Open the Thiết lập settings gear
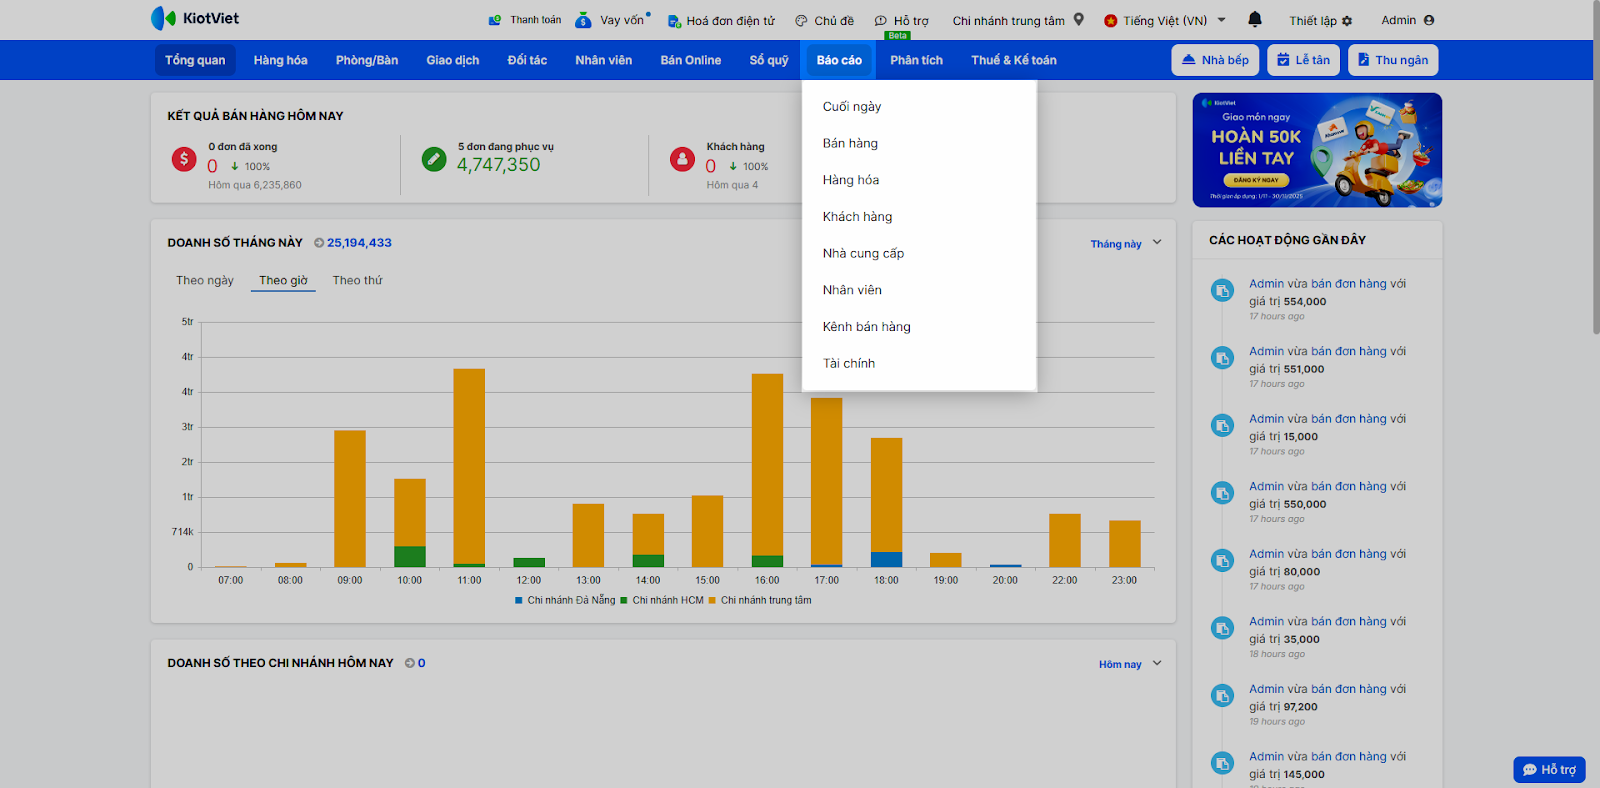 tap(1347, 21)
